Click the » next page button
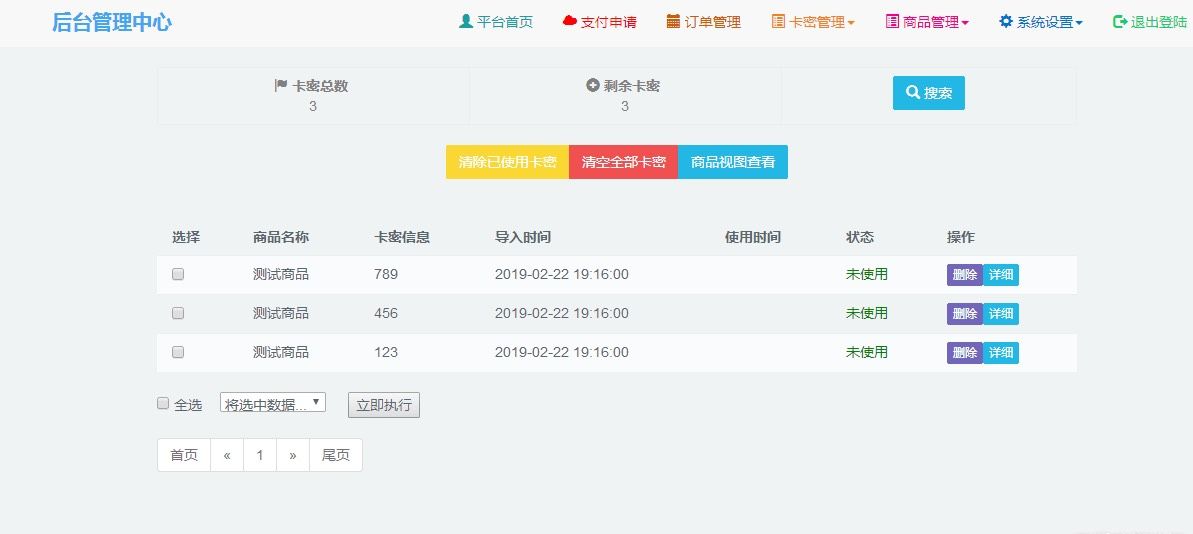The width and height of the screenshot is (1193, 534). pos(293,455)
